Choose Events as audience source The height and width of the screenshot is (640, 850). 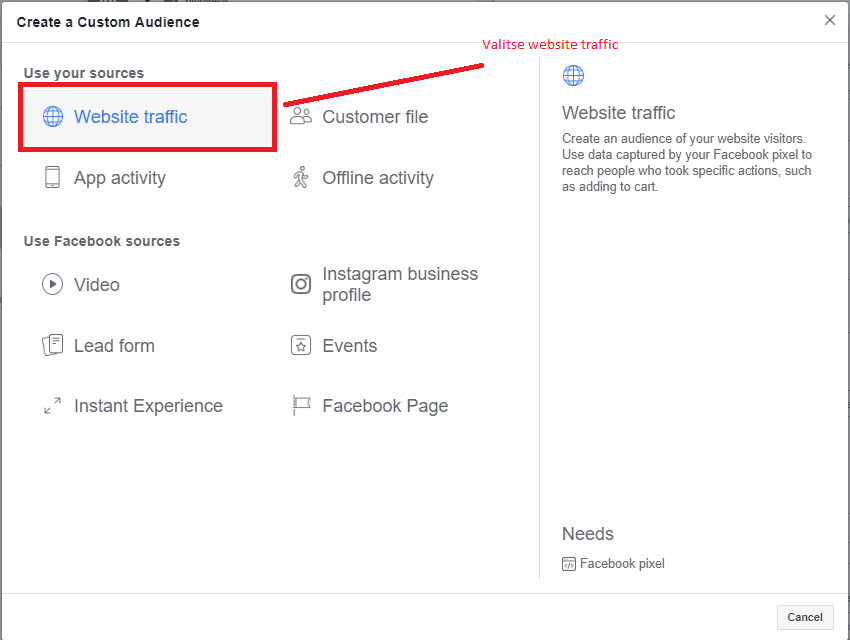pyautogui.click(x=350, y=346)
